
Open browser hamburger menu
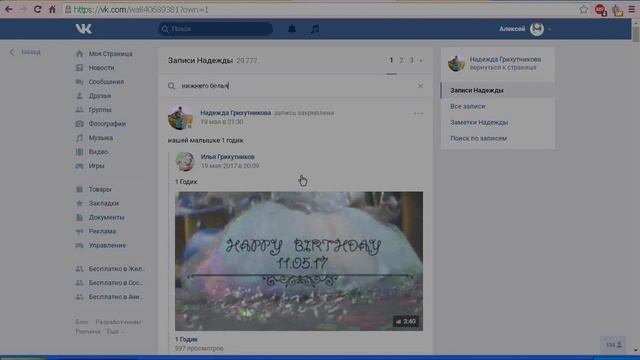pos(631,9)
